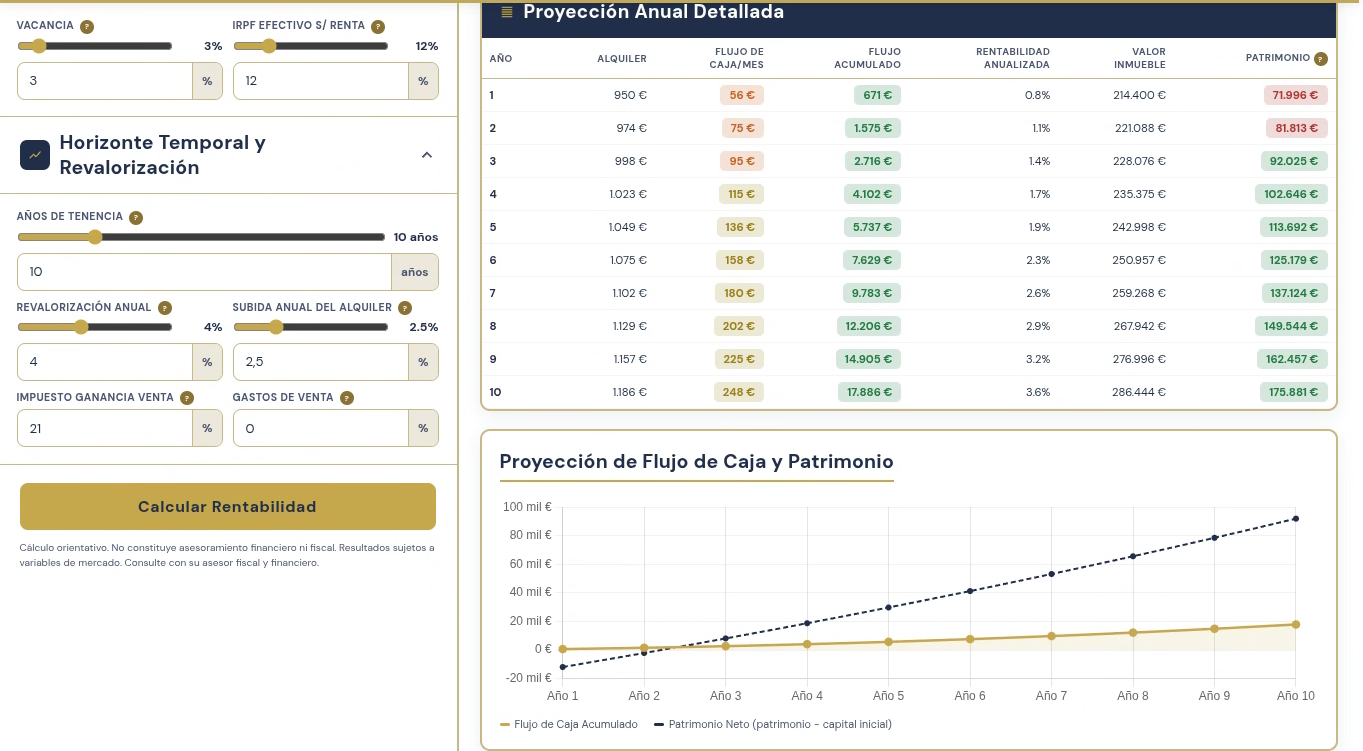Click the Años de Tenencia input field
Image resolution: width=1363 pixels, height=751 pixels.
[204, 272]
